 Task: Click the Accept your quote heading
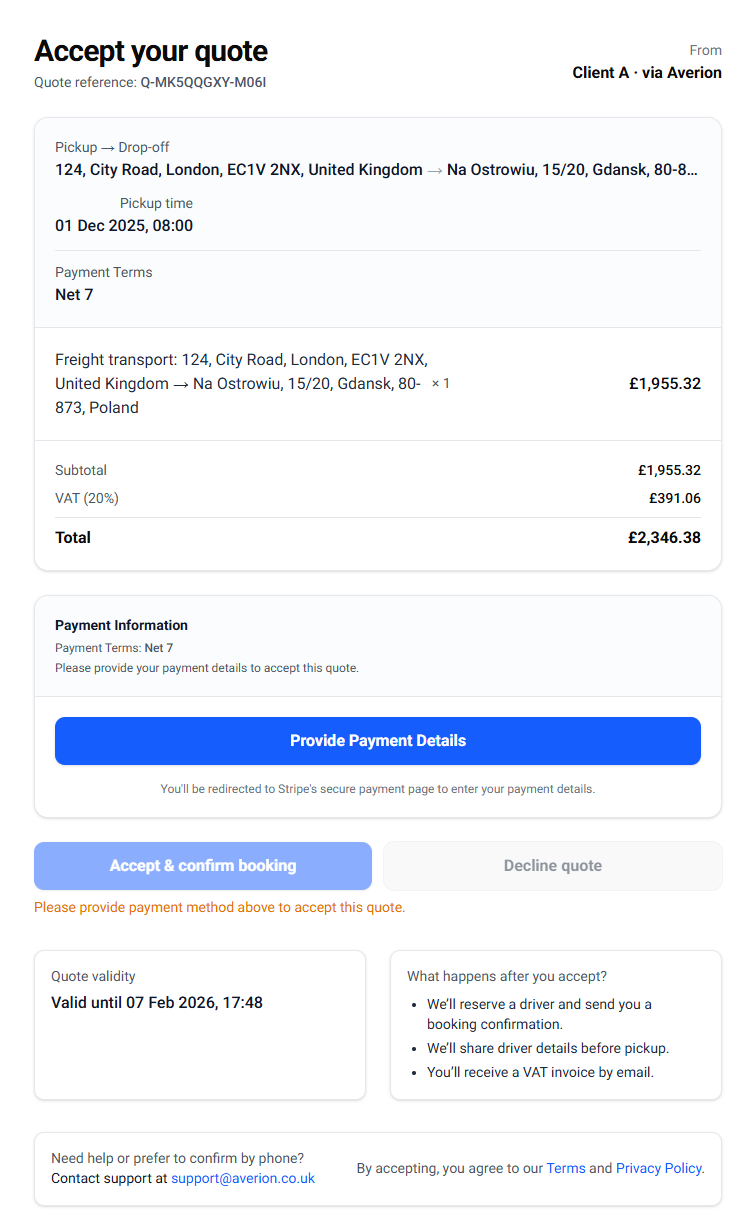151,51
